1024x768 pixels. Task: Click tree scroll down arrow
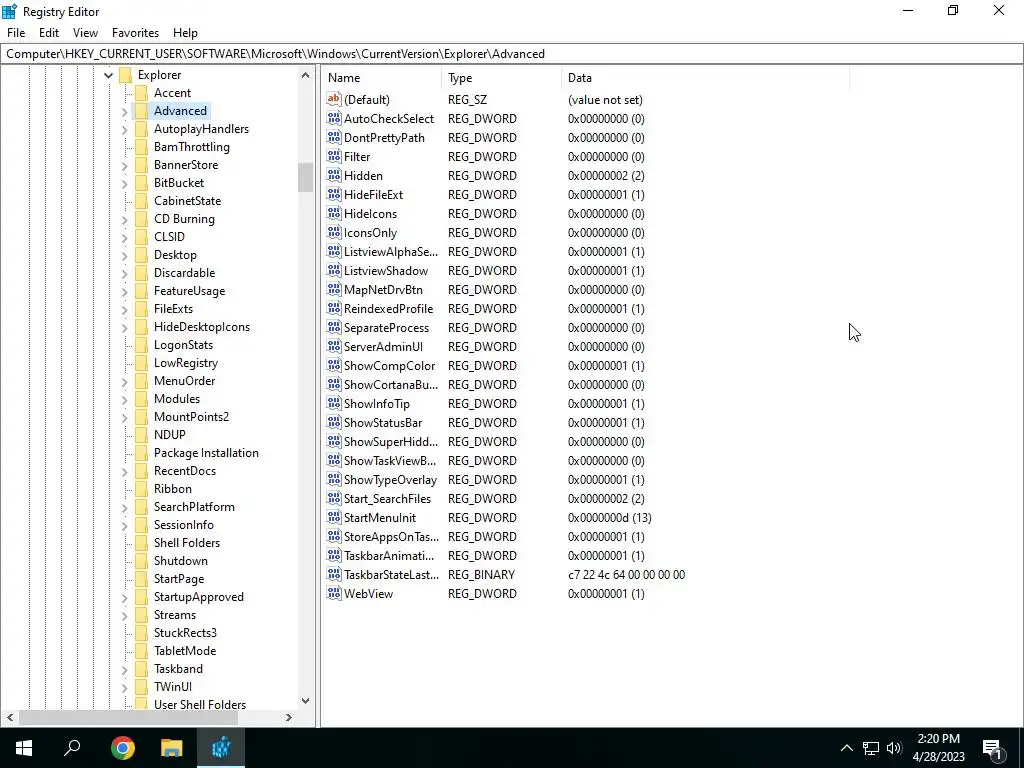305,701
